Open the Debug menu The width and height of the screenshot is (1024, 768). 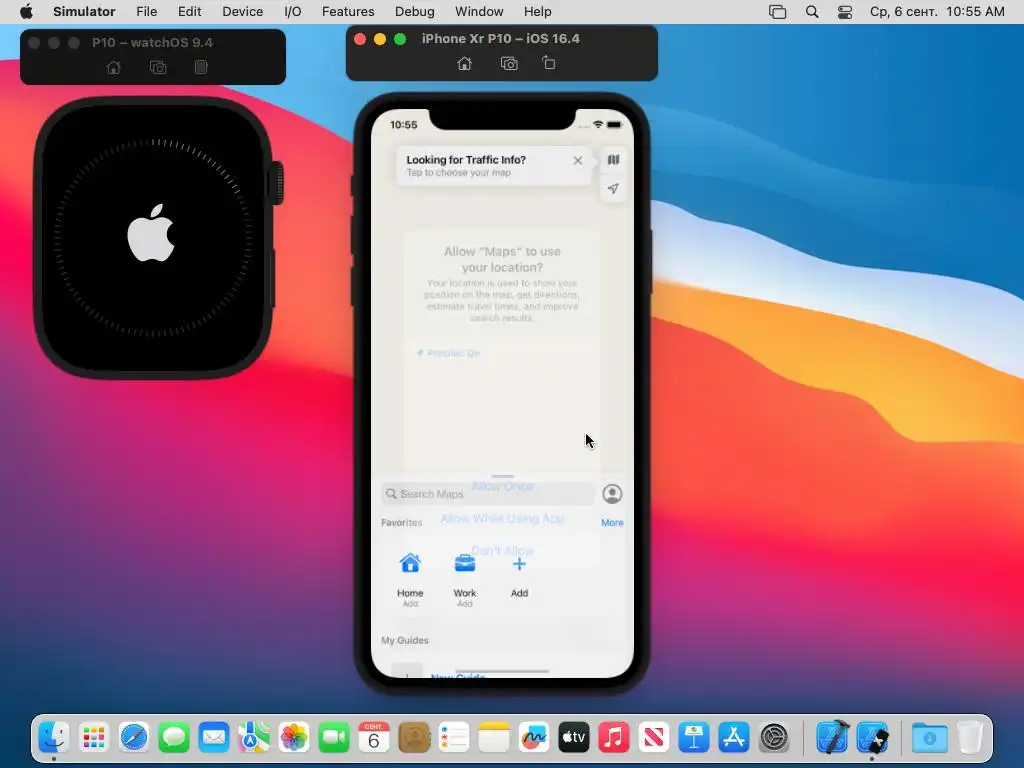(415, 12)
